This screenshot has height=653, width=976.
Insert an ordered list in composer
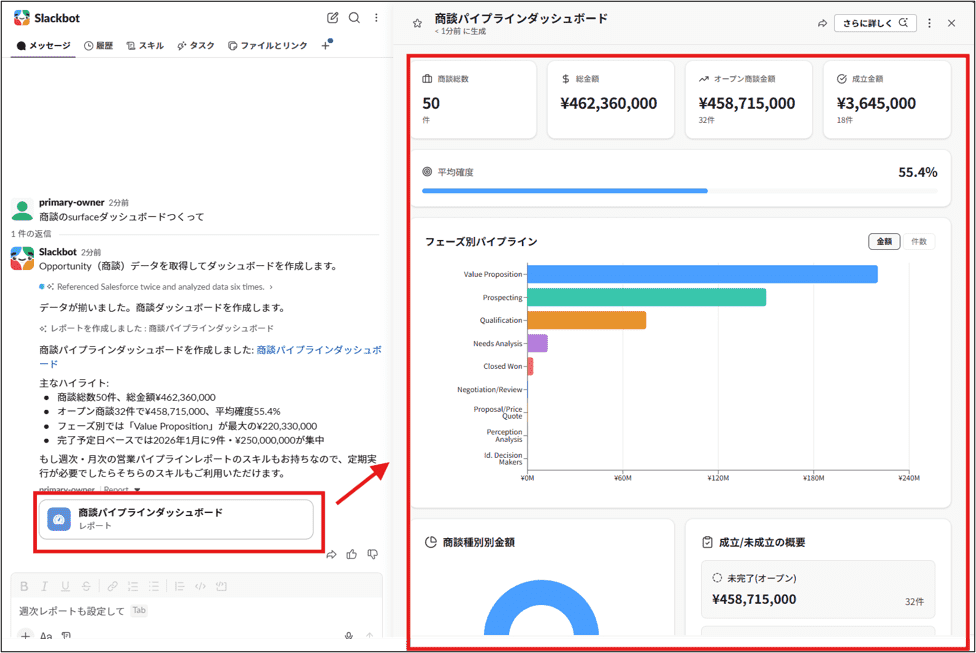[x=133, y=586]
